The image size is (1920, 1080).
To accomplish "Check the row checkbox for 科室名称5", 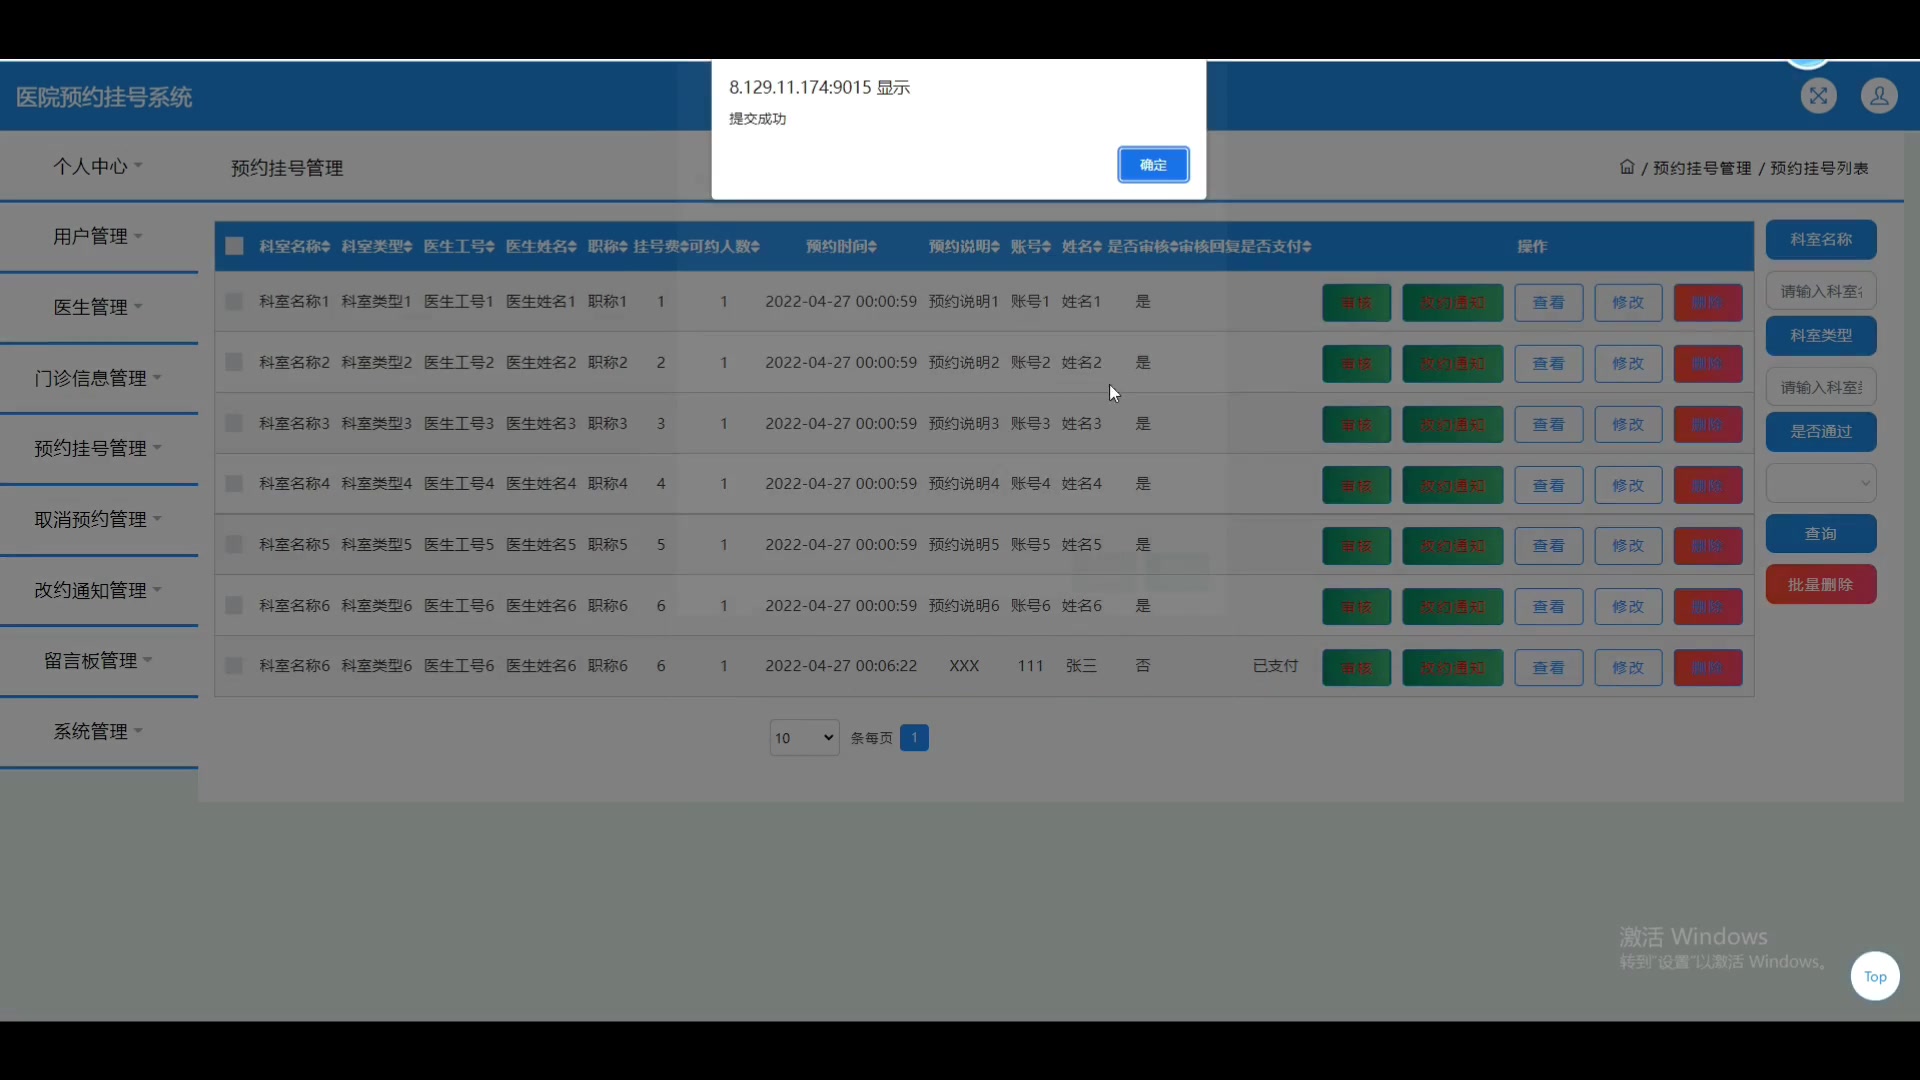I will tap(234, 544).
